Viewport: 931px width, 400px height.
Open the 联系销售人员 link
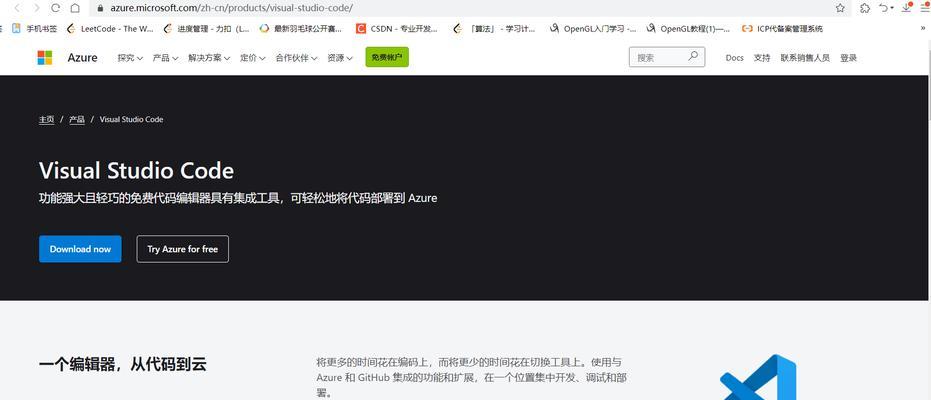(805, 58)
